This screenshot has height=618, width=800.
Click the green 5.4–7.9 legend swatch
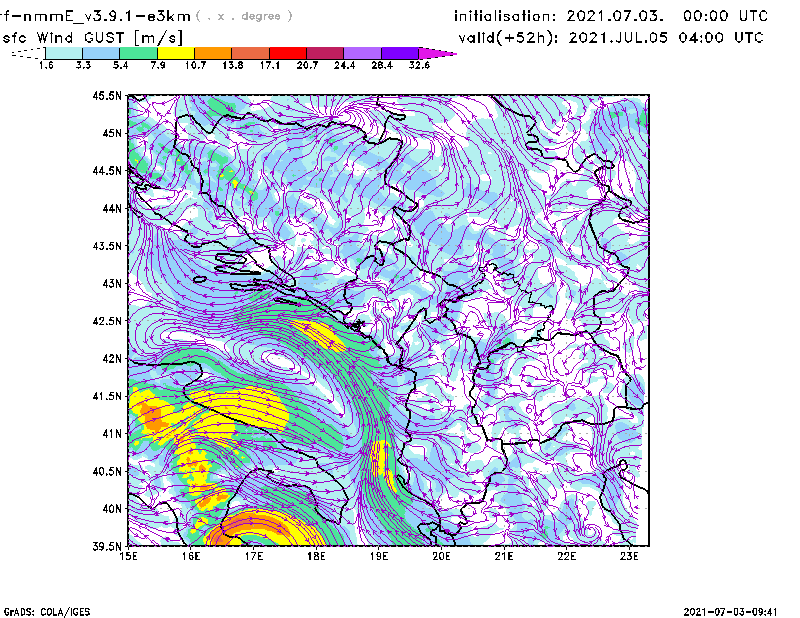(x=138, y=53)
